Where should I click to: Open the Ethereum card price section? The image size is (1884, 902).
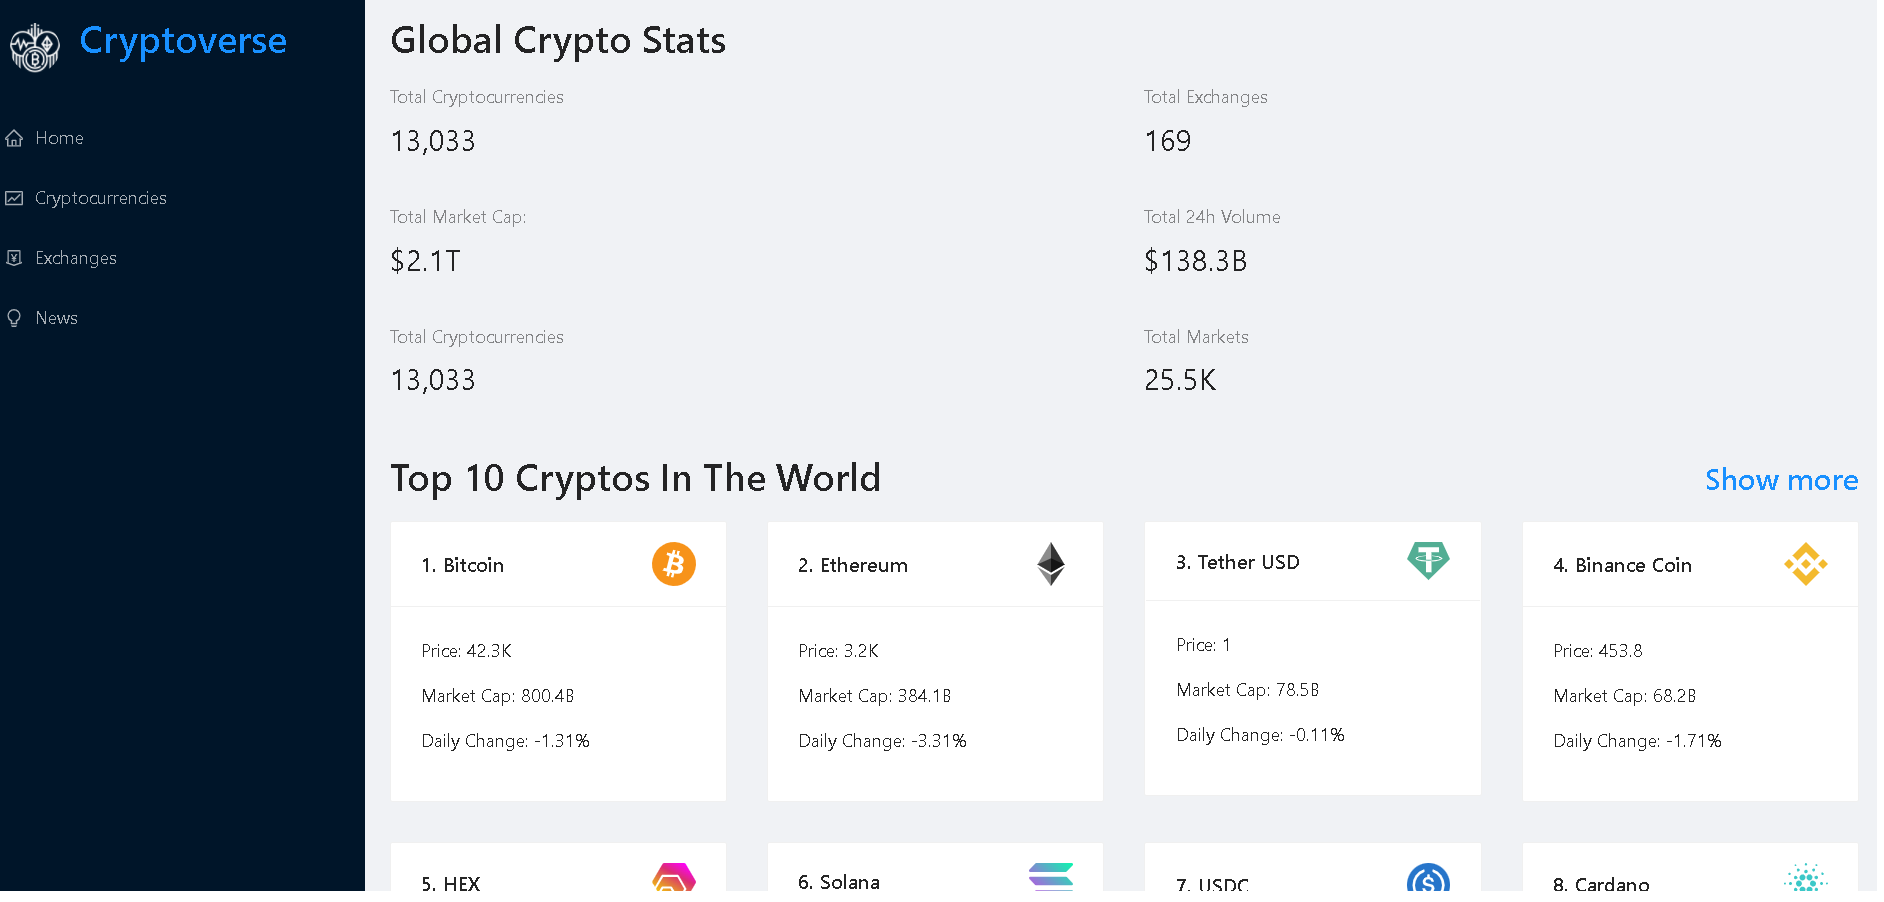838,651
